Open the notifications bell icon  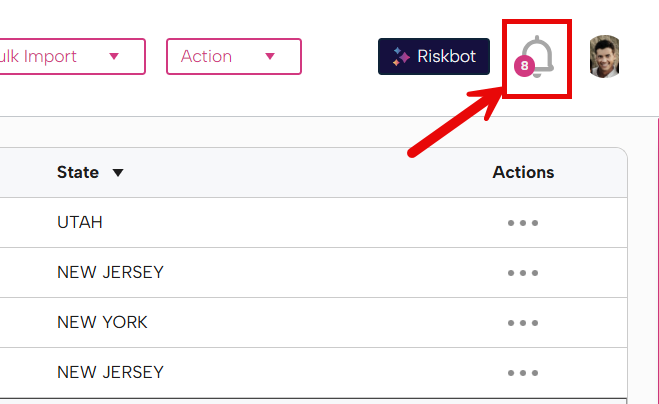[x=538, y=55]
